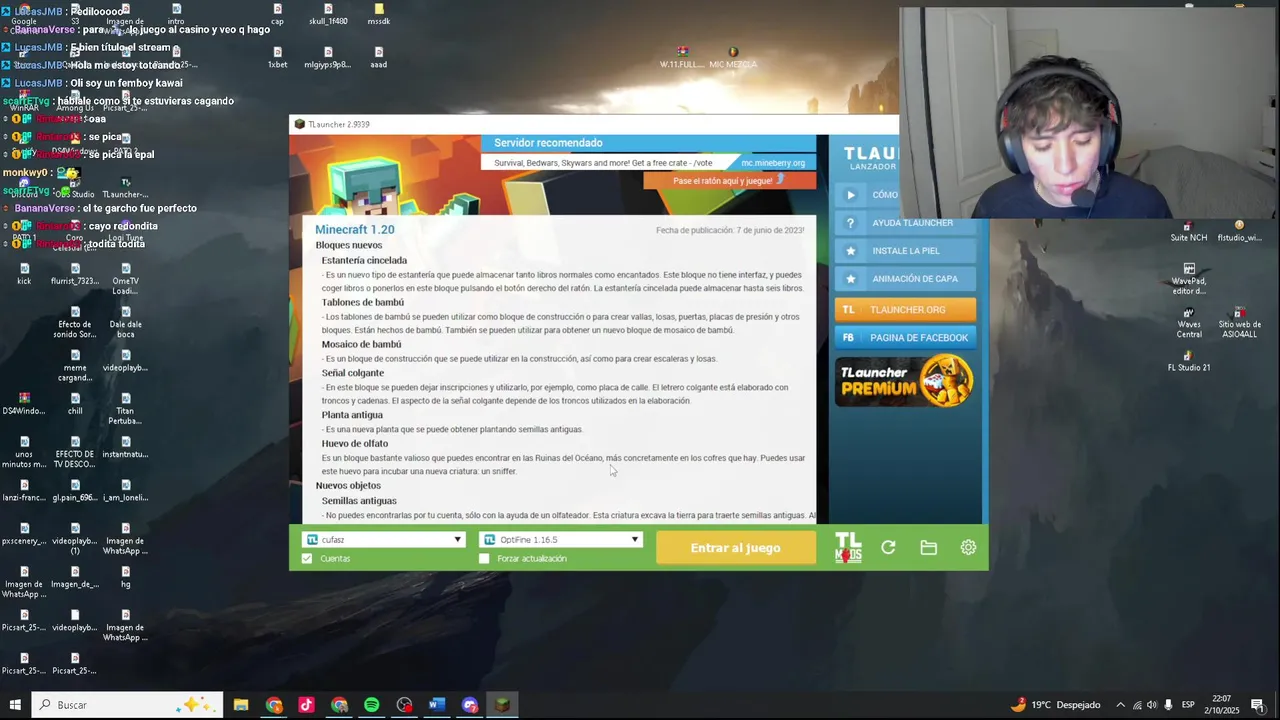Expand the 'cufasz' account dropdown
Screen dimensions: 1280x720
pyautogui.click(x=383, y=540)
